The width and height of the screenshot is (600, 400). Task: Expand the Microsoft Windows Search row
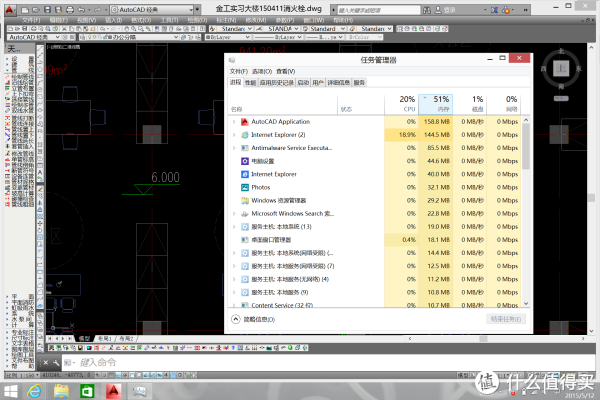234,214
